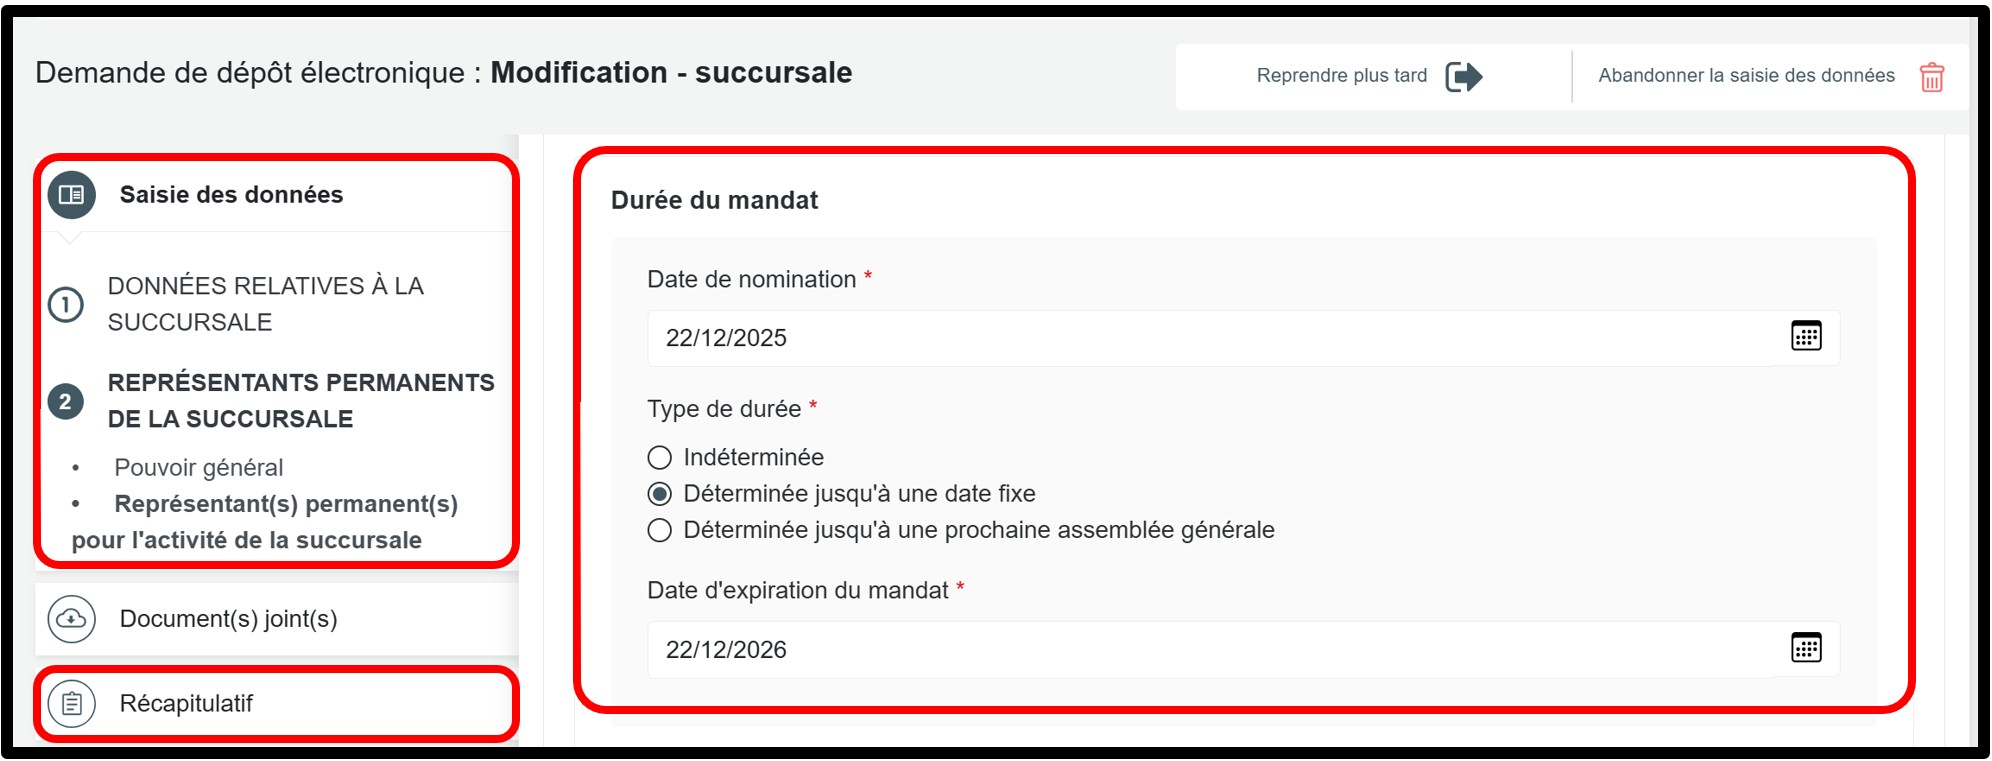Viewport: 1992px width, 761px height.
Task: Click Reprendre plus tard button
Action: pos(1341,76)
